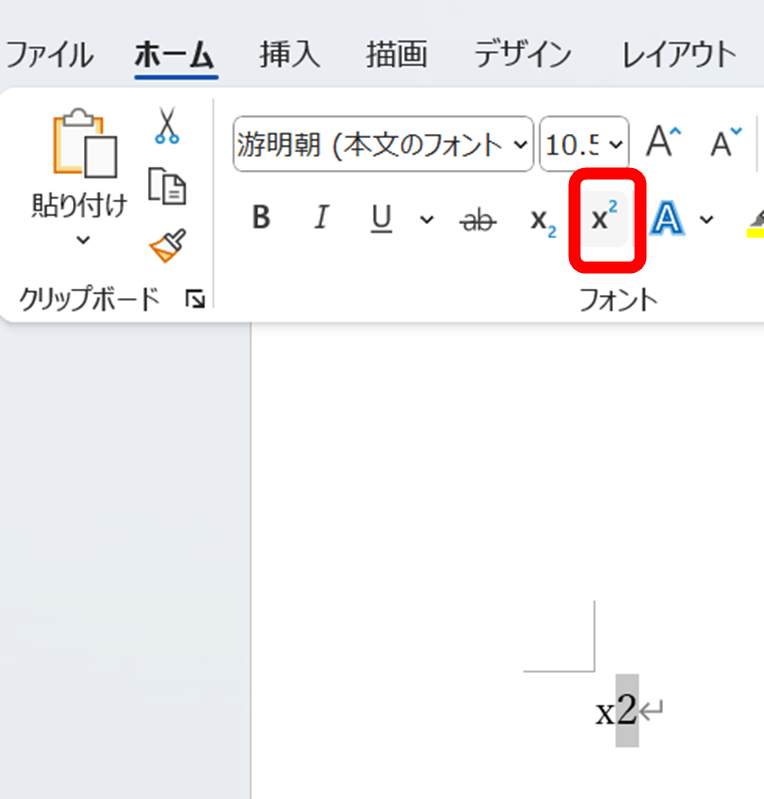This screenshot has height=799, width=764.
Task: Decrease font size with the smaller A icon
Action: 726,143
